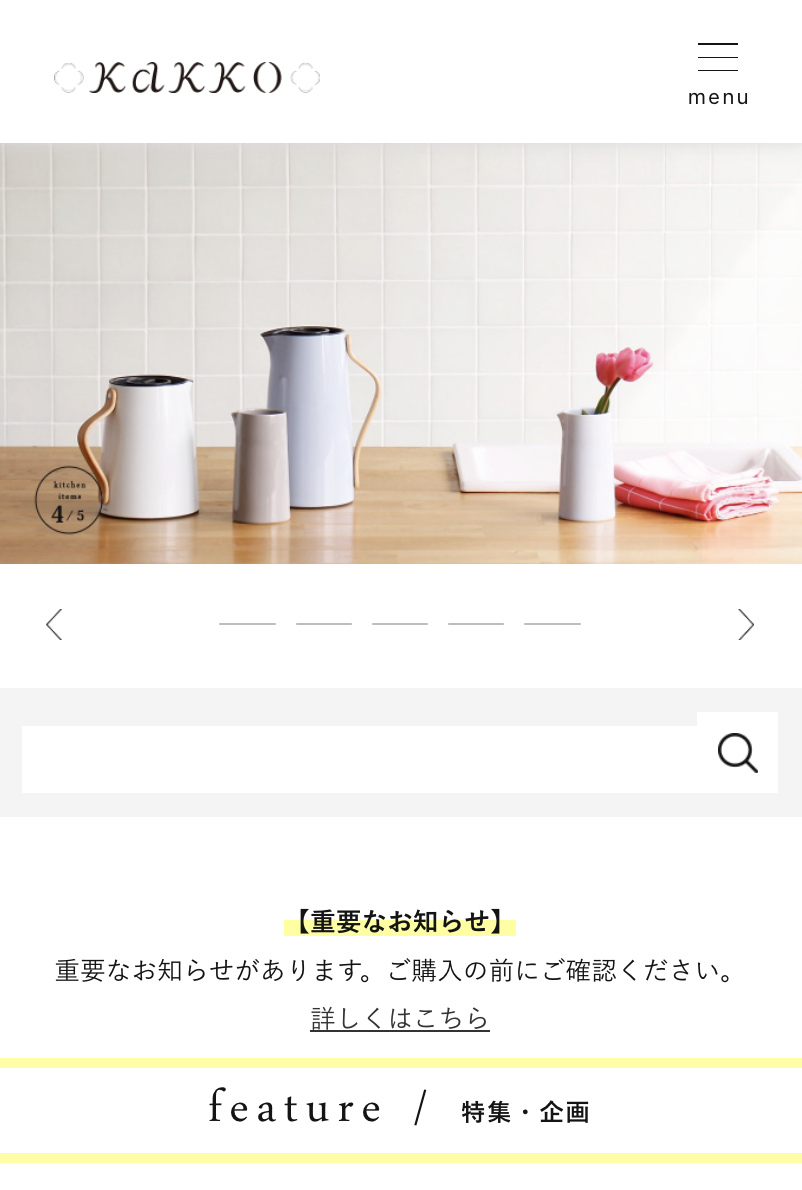Select the third slide indicator dash

(400, 624)
